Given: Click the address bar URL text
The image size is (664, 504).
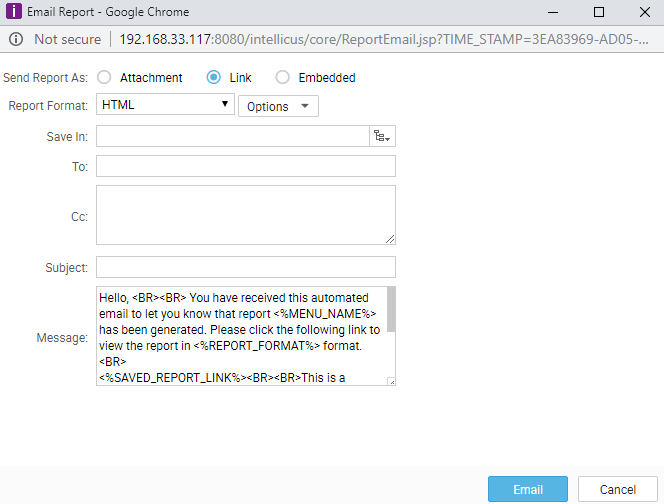Looking at the screenshot, I should pos(384,39).
